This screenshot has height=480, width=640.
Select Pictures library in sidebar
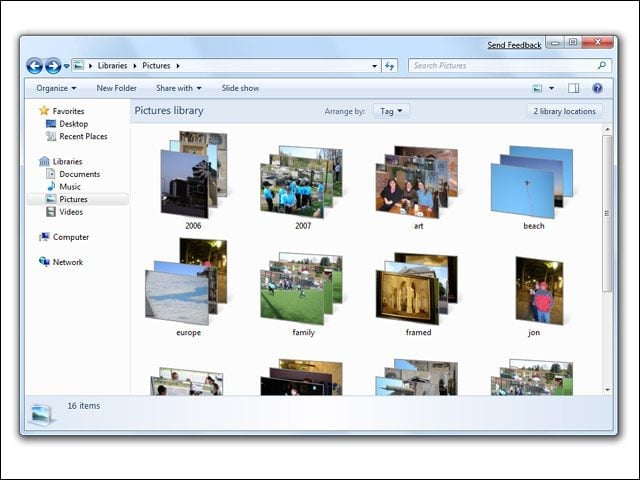pyautogui.click(x=73, y=199)
